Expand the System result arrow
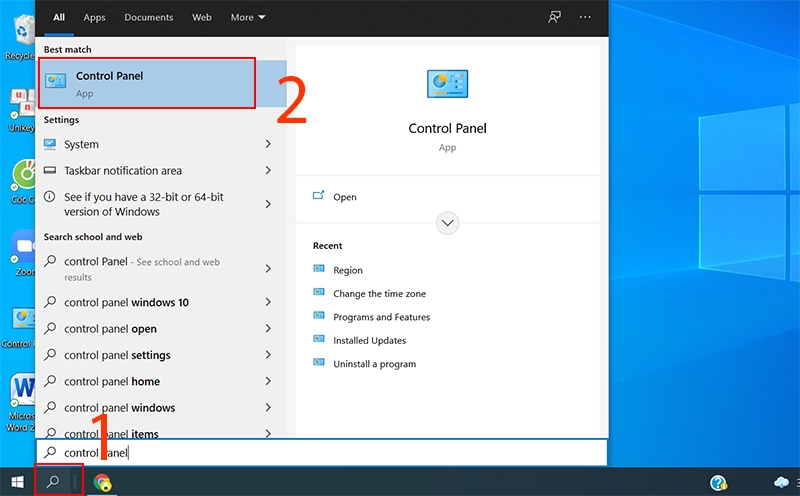This screenshot has height=496, width=800. 268,144
